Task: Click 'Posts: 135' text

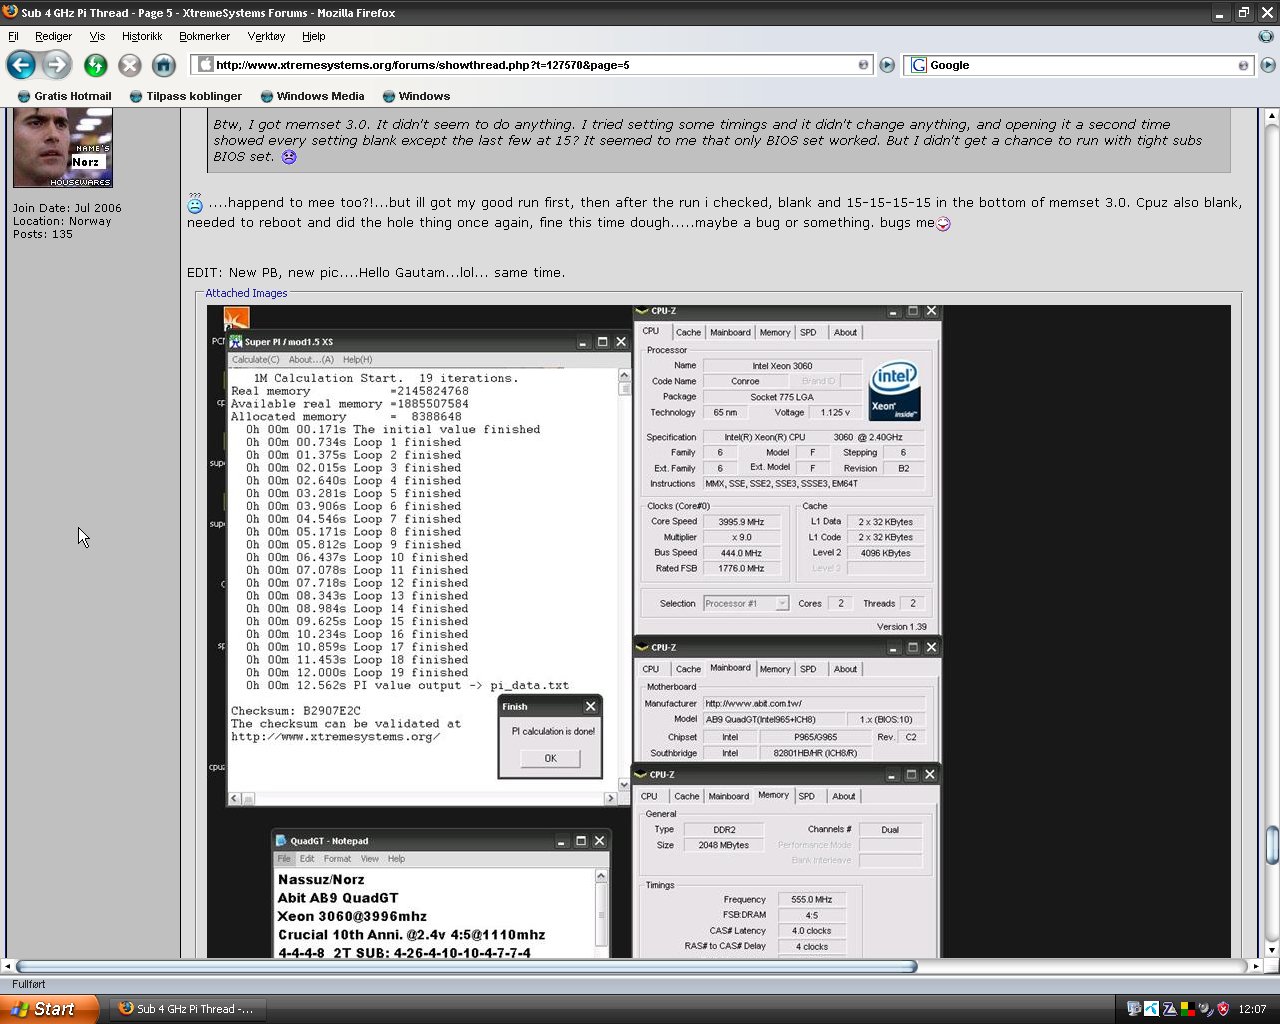Action: click(43, 234)
